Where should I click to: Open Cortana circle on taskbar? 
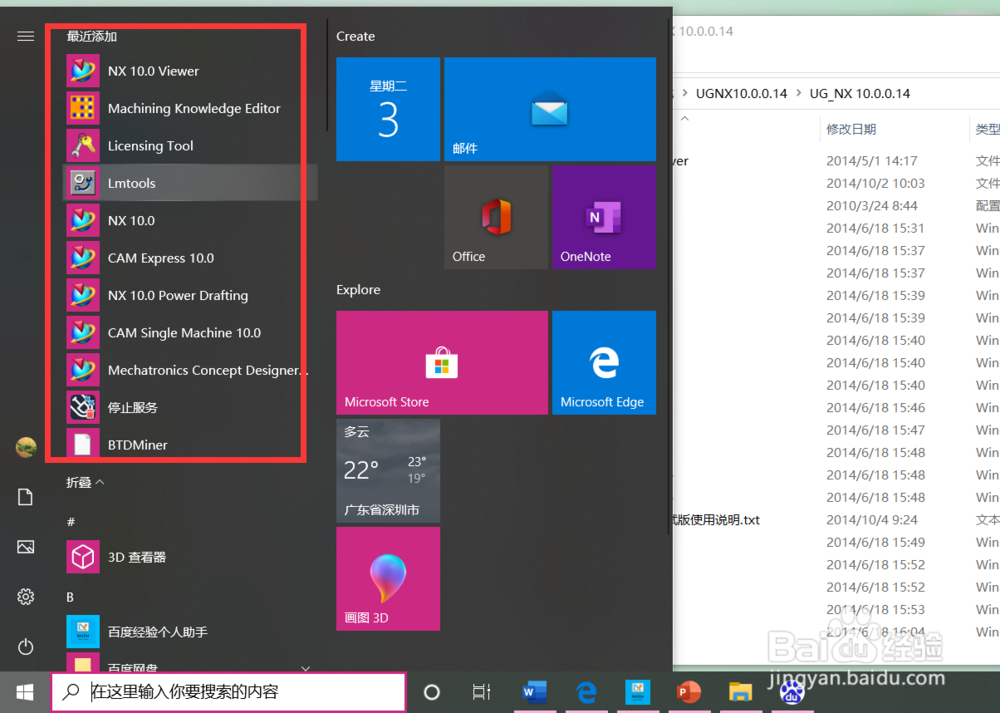point(432,692)
